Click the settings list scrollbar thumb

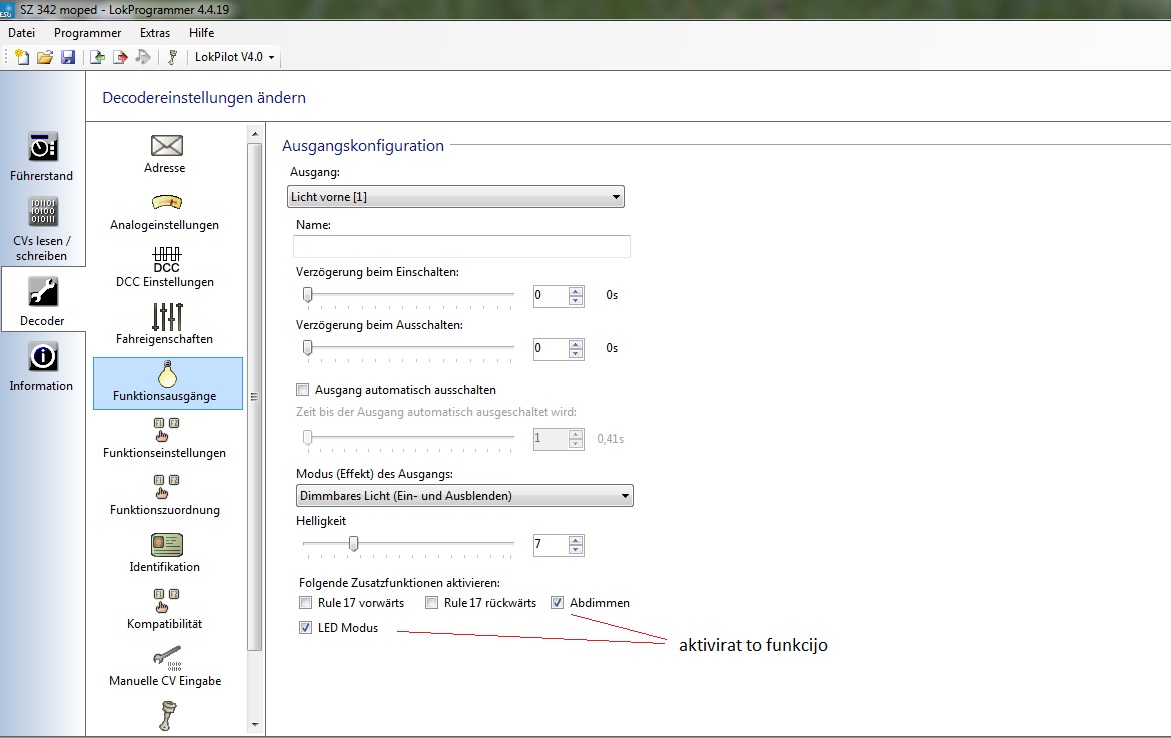[x=255, y=397]
